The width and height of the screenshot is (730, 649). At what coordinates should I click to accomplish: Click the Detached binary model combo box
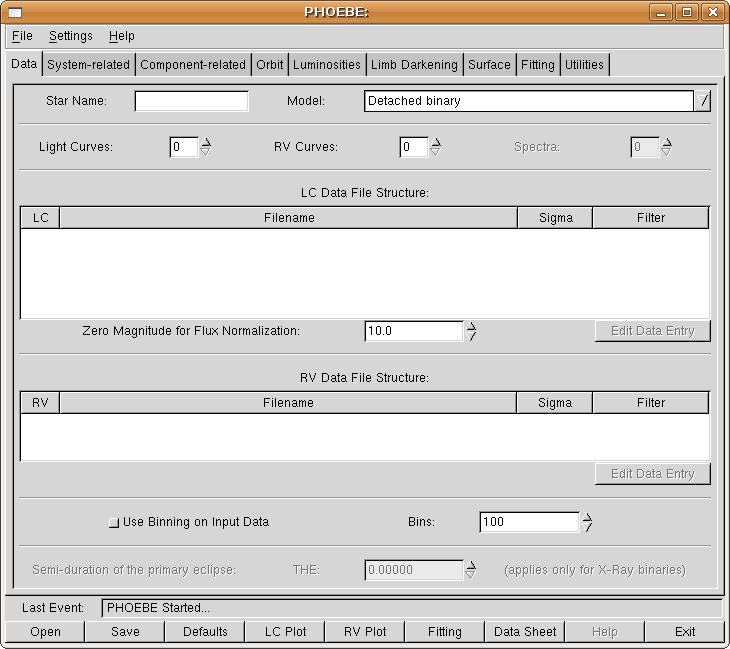528,101
